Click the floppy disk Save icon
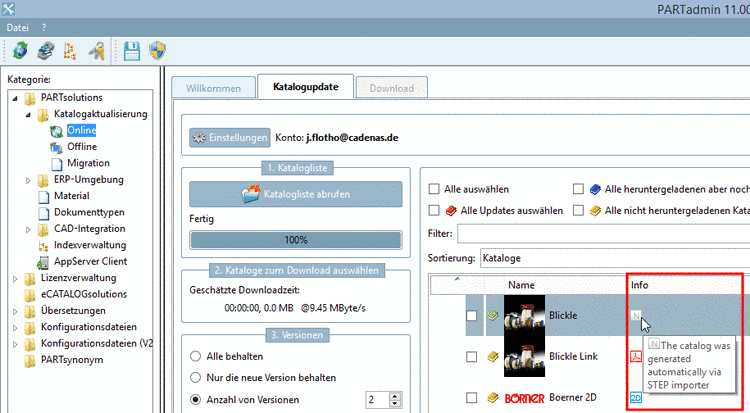 (x=132, y=51)
